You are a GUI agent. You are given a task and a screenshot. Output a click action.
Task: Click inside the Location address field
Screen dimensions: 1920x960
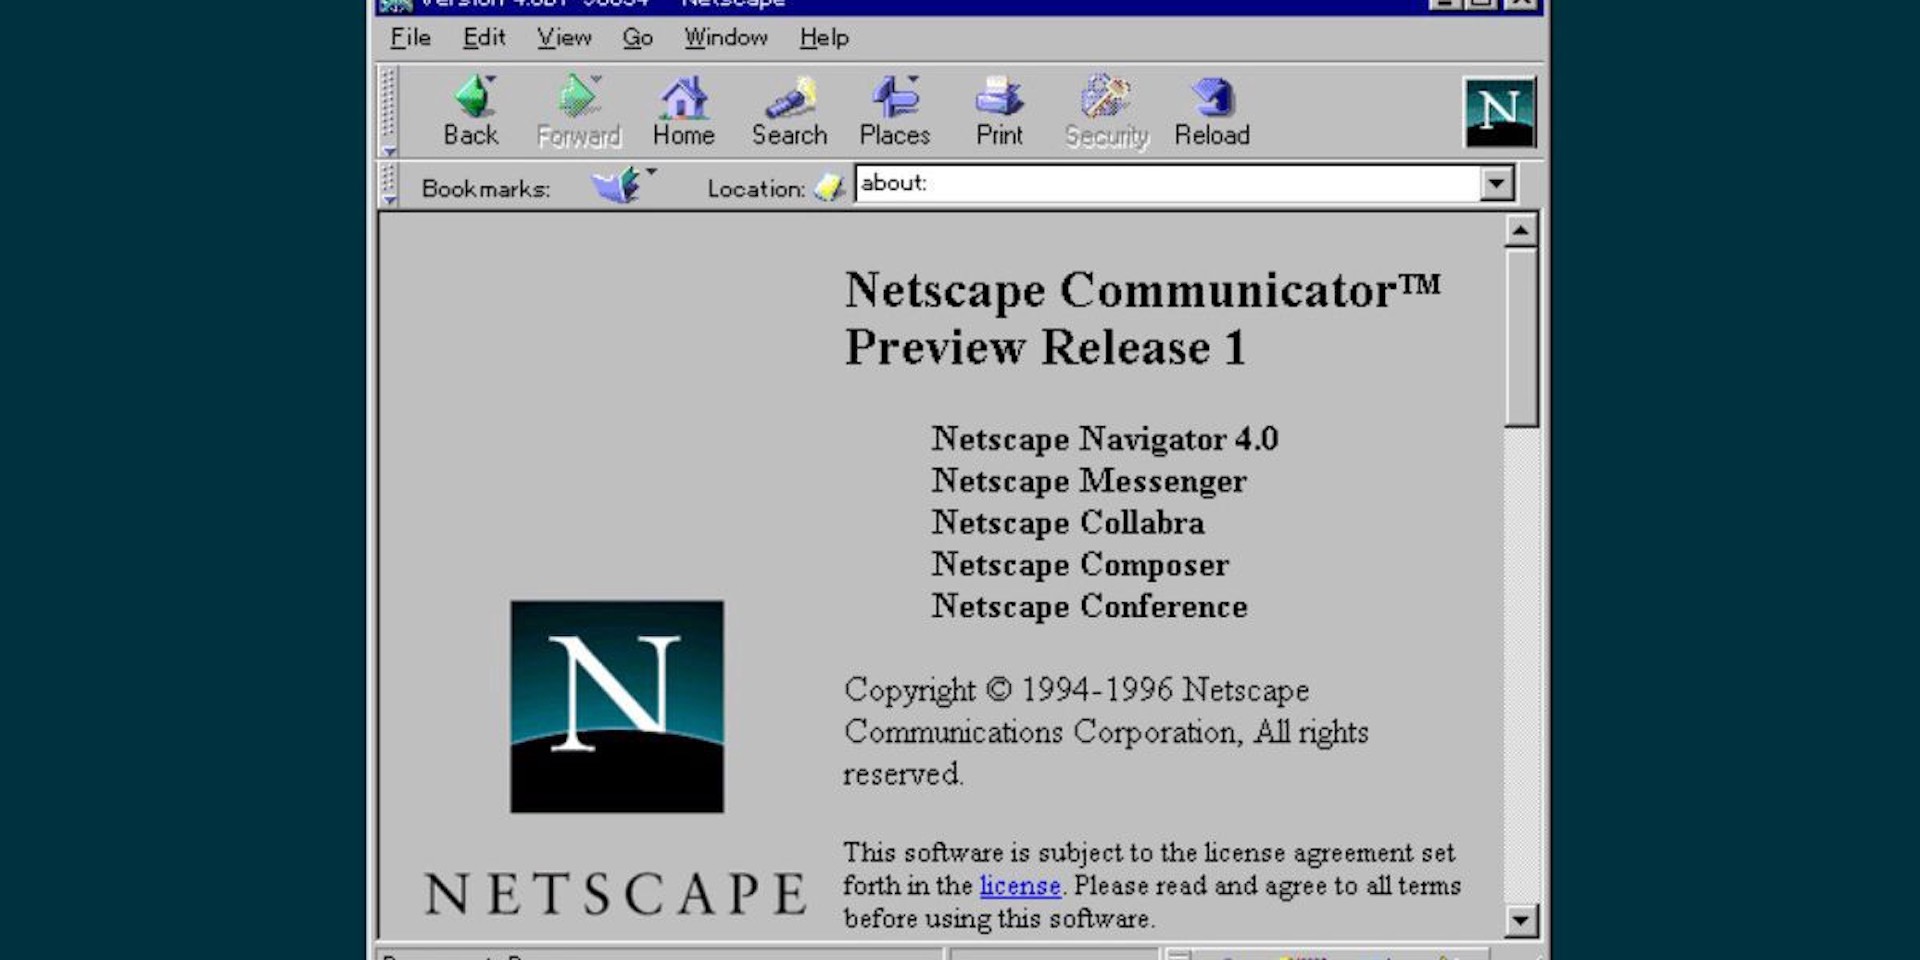[x=1168, y=184]
